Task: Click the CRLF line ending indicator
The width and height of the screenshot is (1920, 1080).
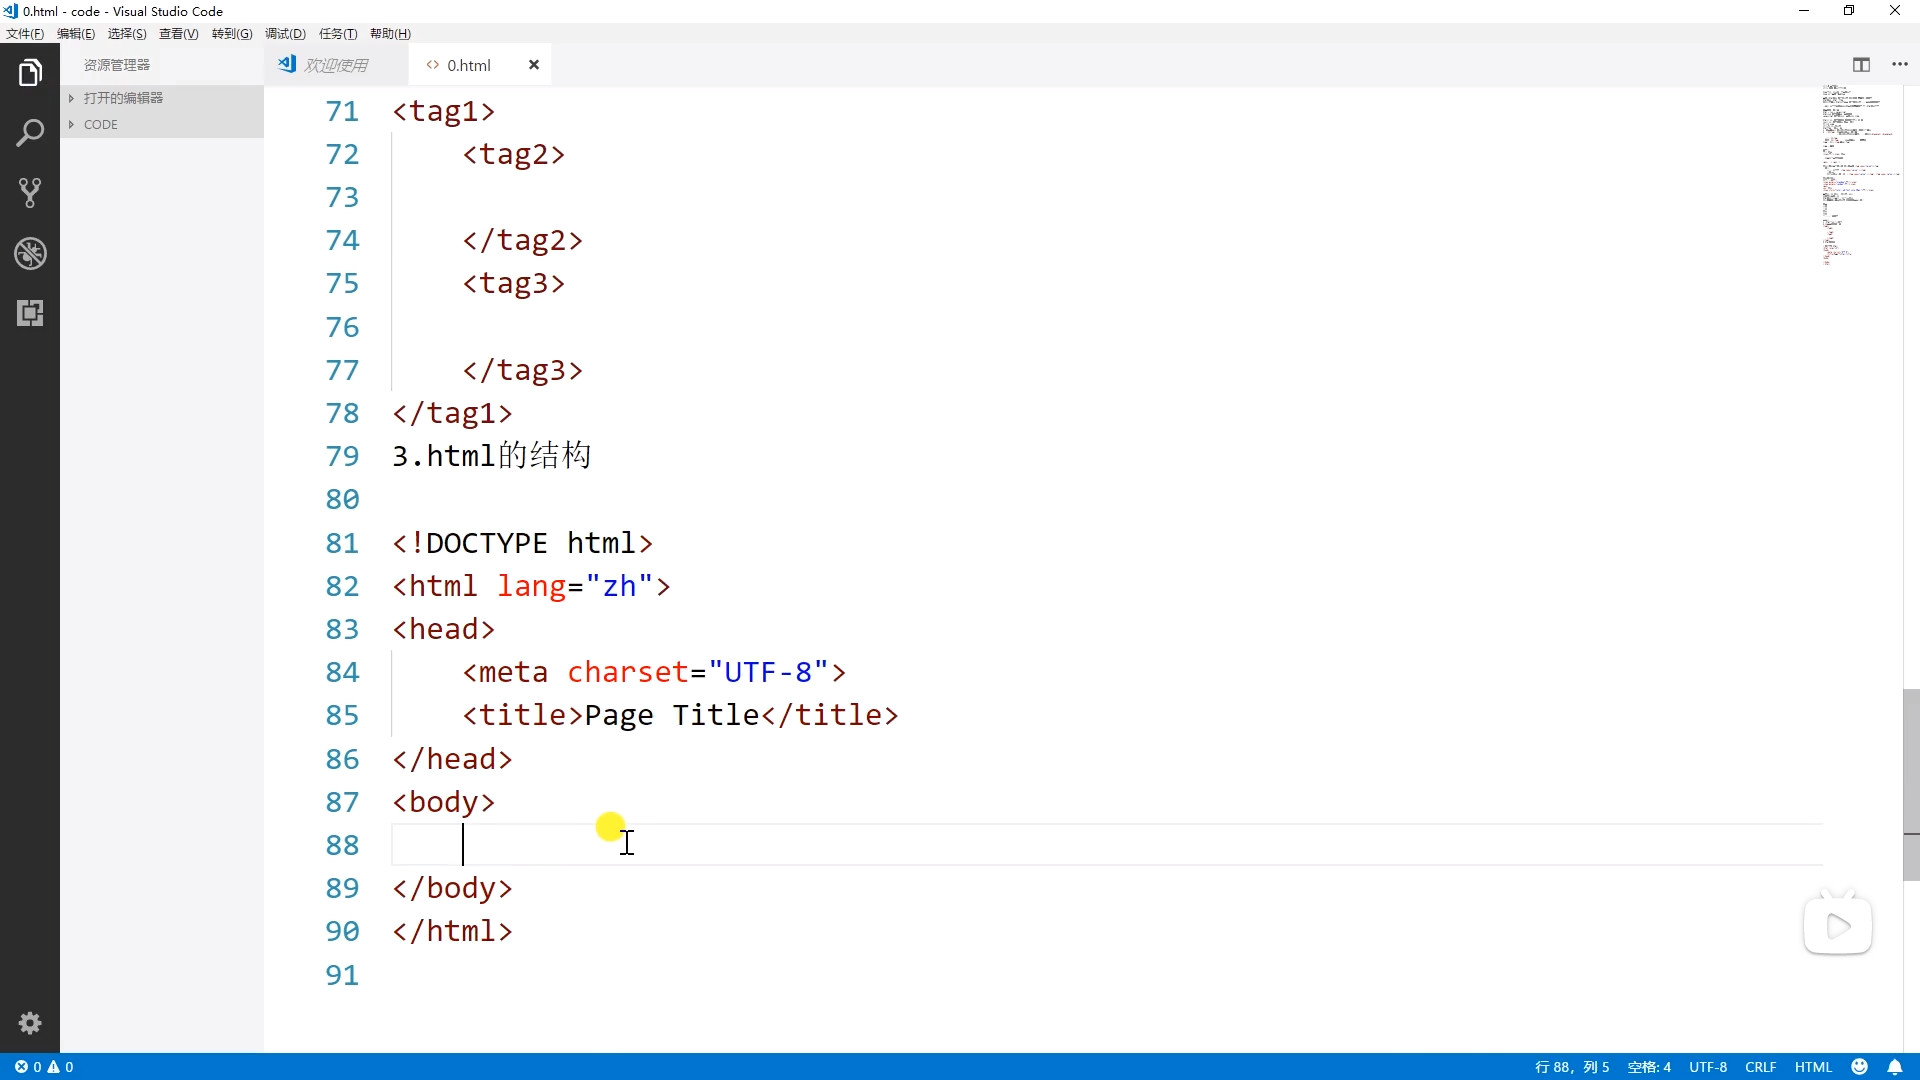Action: coord(1760,1067)
